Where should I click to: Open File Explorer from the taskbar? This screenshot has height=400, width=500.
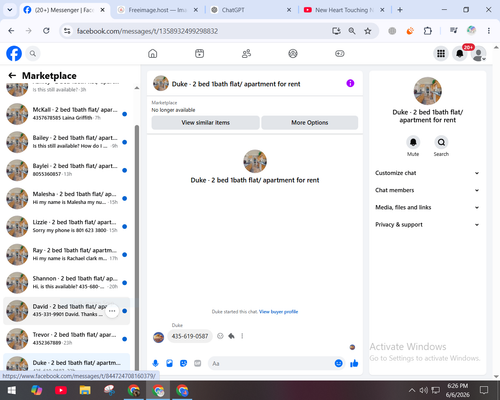click(x=85, y=390)
